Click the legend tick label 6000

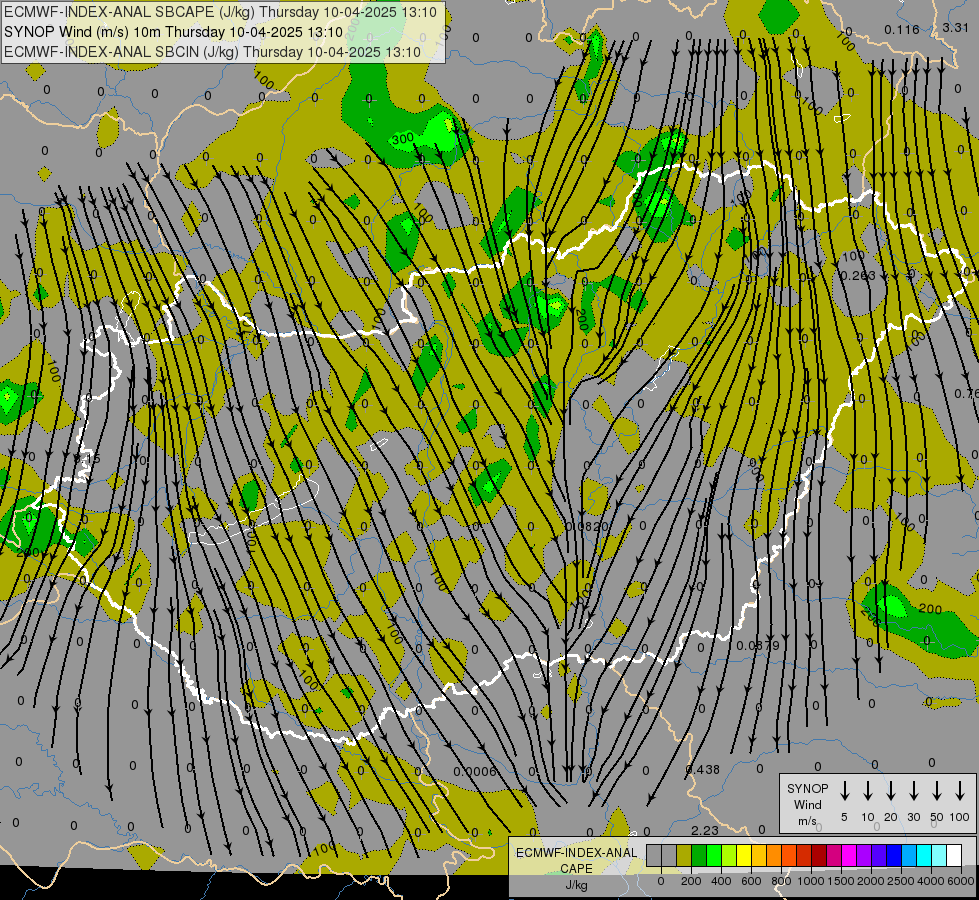pyautogui.click(x=961, y=881)
